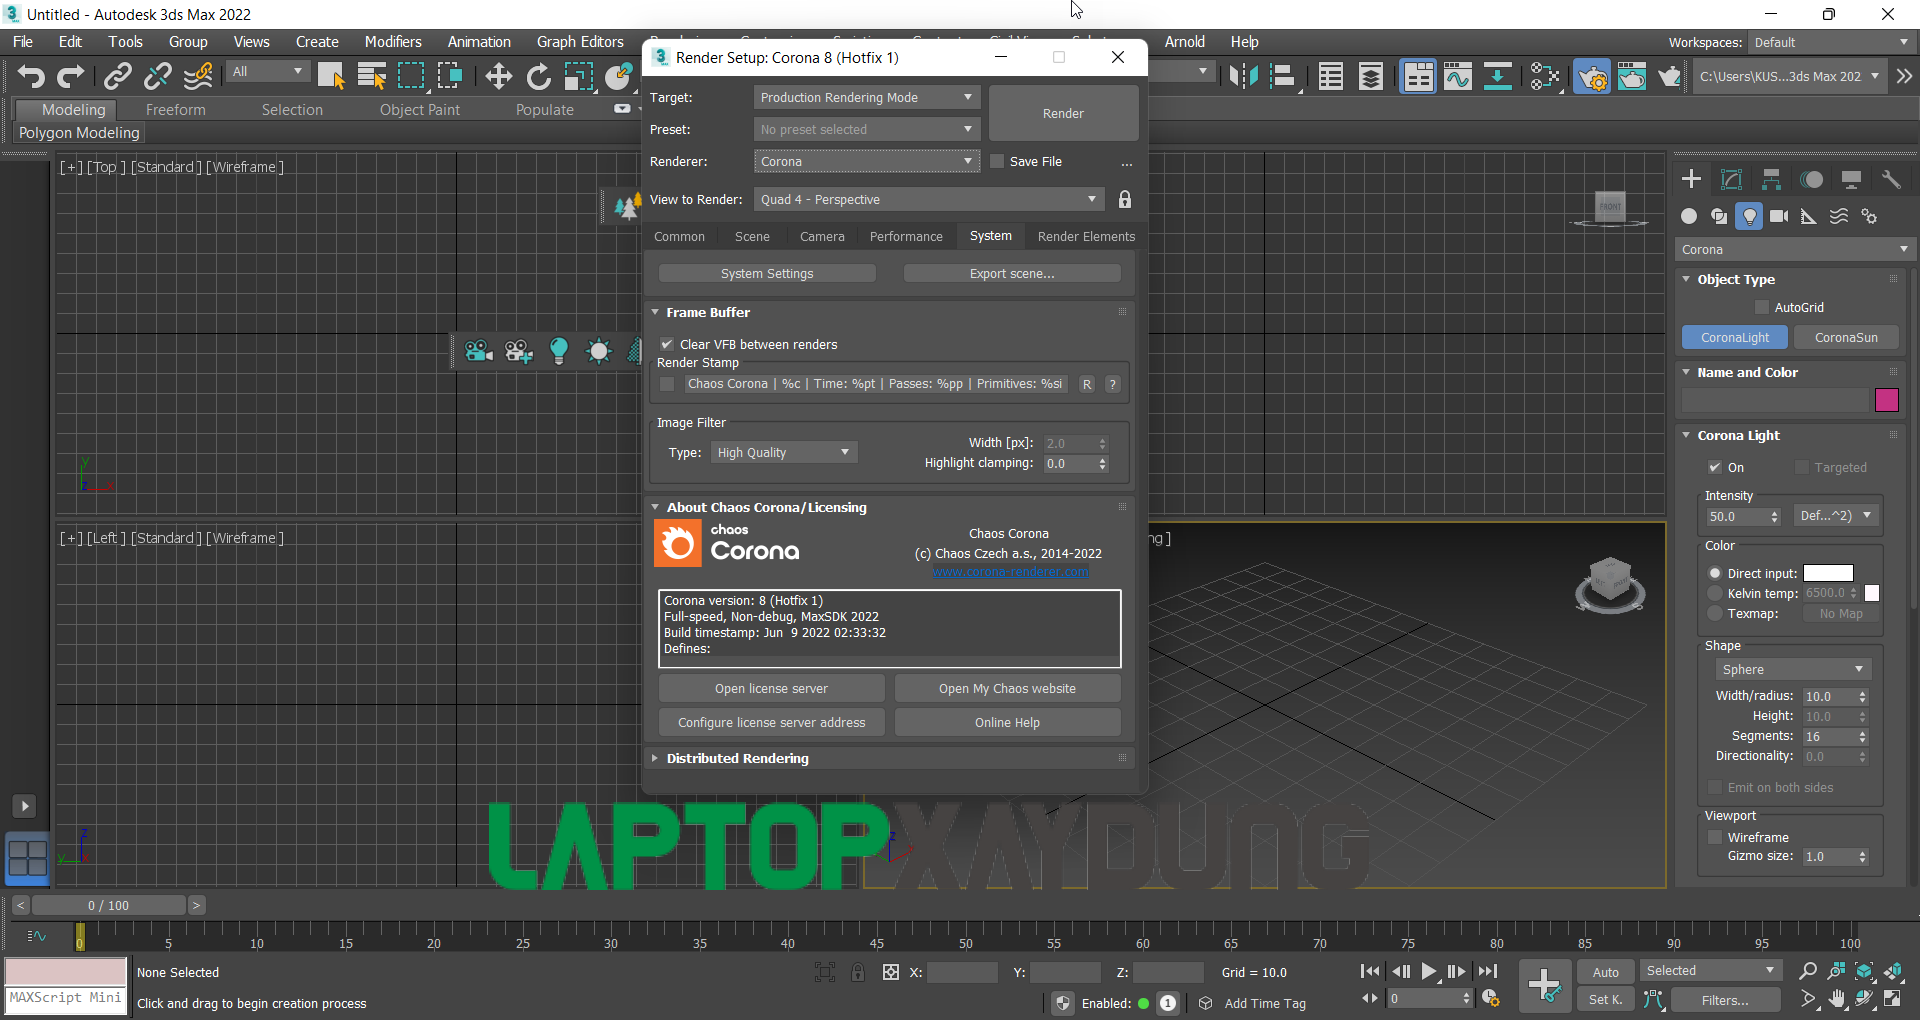Open the Modify panel wrench-curve icon
The width and height of the screenshot is (1920, 1020).
1731,179
